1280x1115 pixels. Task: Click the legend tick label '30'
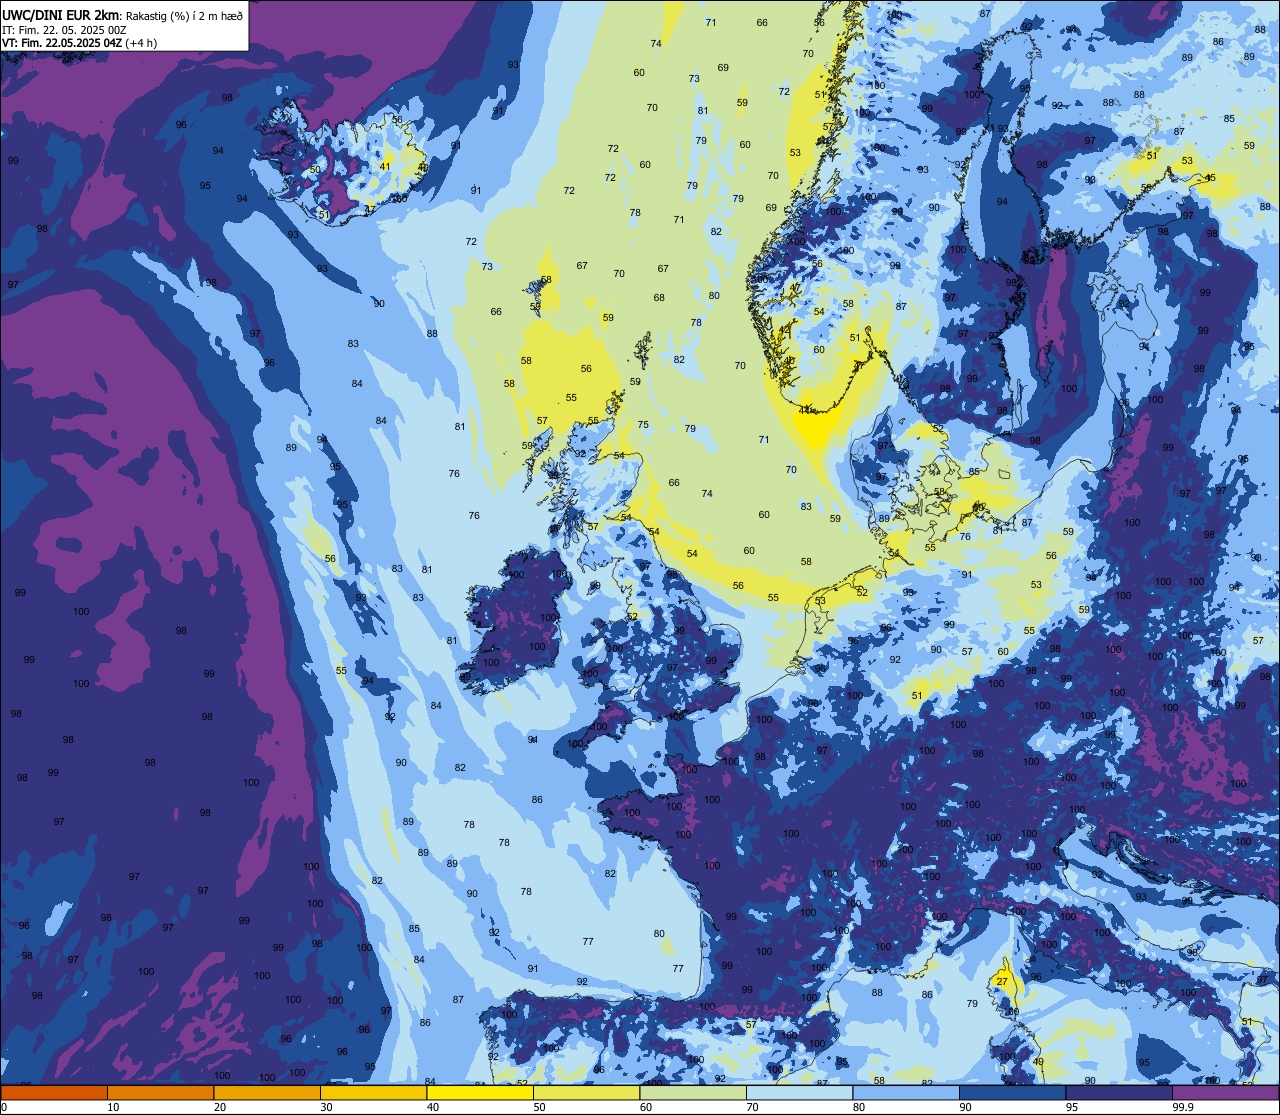[x=326, y=1107]
